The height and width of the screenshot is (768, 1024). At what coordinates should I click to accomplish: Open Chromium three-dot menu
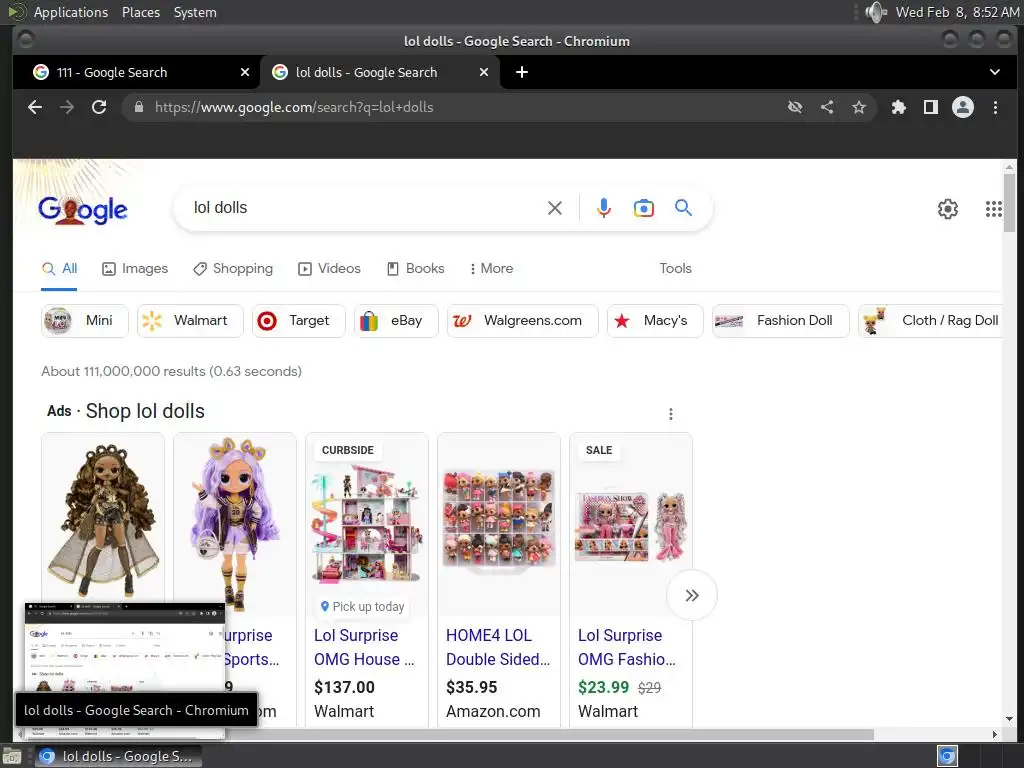point(995,107)
